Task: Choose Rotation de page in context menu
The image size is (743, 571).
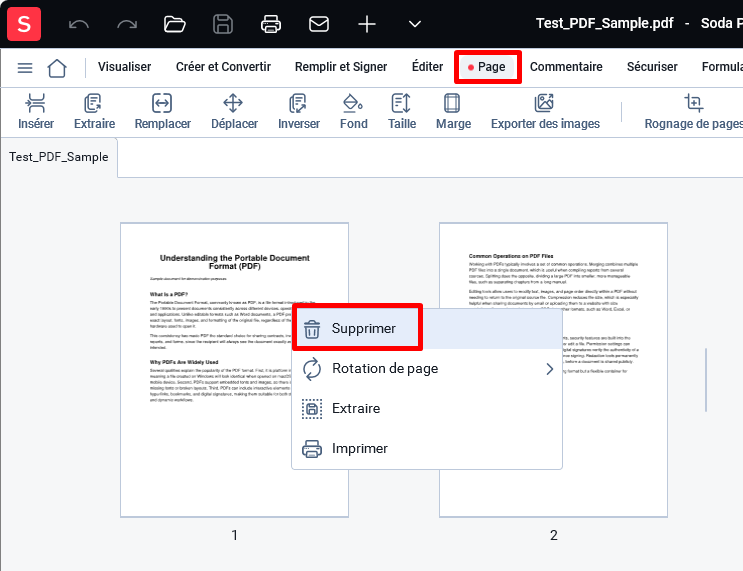Action: point(427,369)
